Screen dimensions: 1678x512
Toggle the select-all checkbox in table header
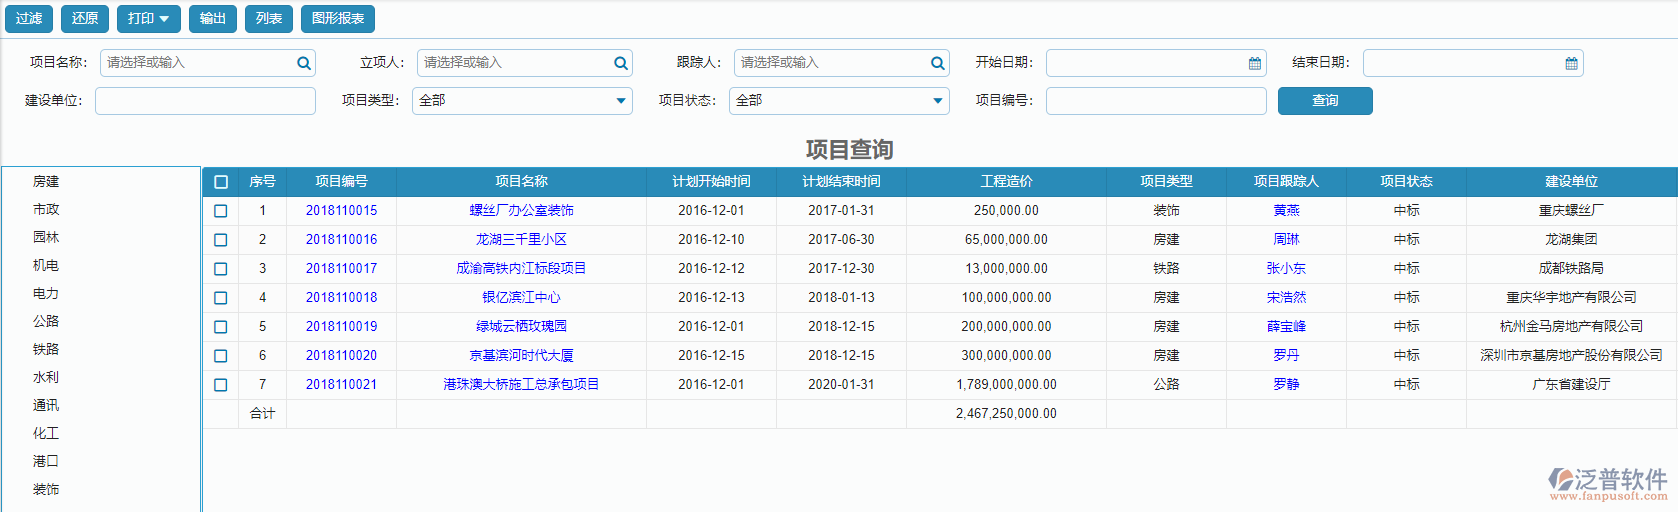tap(221, 182)
